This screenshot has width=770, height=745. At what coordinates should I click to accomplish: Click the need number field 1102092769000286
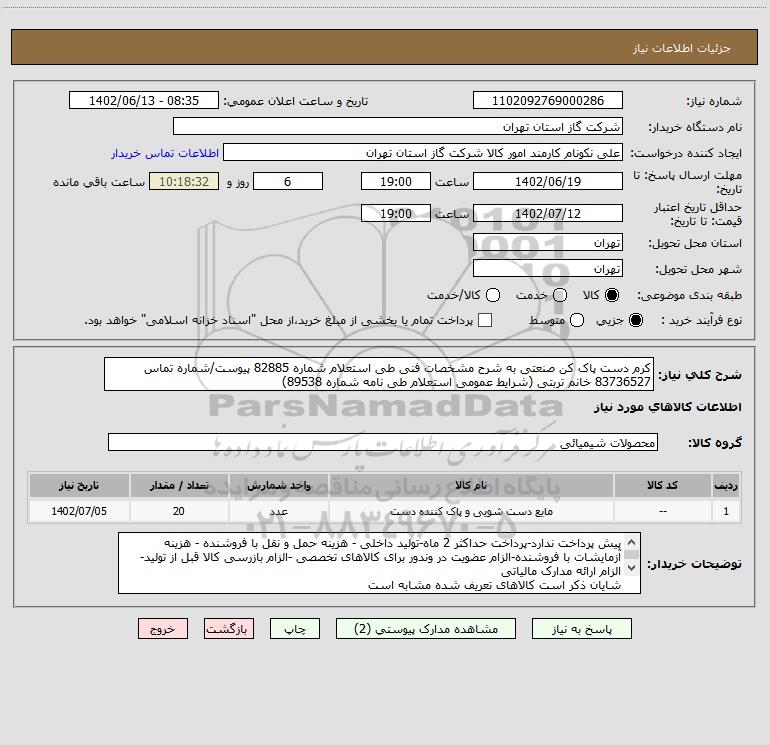pos(548,101)
